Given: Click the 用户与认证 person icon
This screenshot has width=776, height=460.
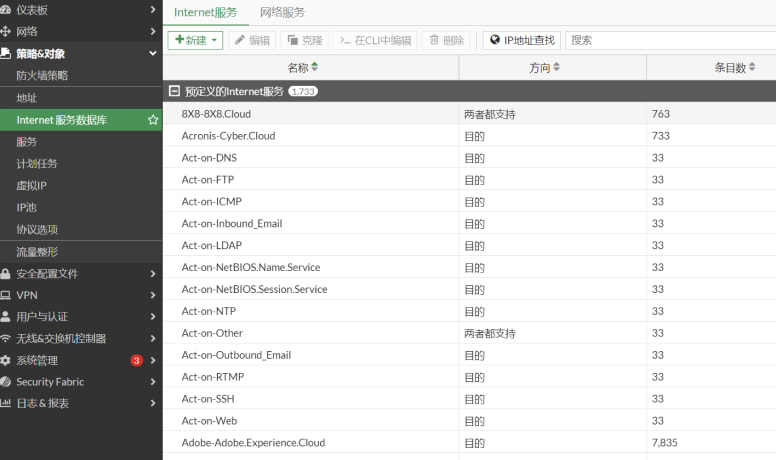Looking at the screenshot, I should [6, 316].
